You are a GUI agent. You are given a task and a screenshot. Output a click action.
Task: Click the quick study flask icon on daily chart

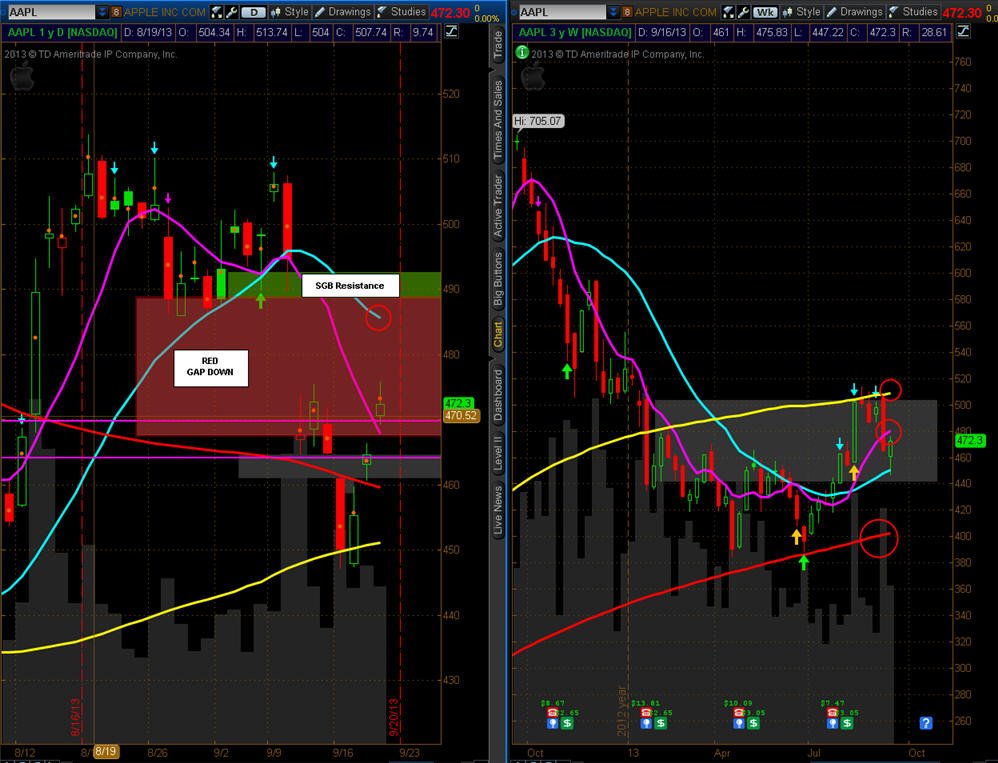[x=217, y=12]
